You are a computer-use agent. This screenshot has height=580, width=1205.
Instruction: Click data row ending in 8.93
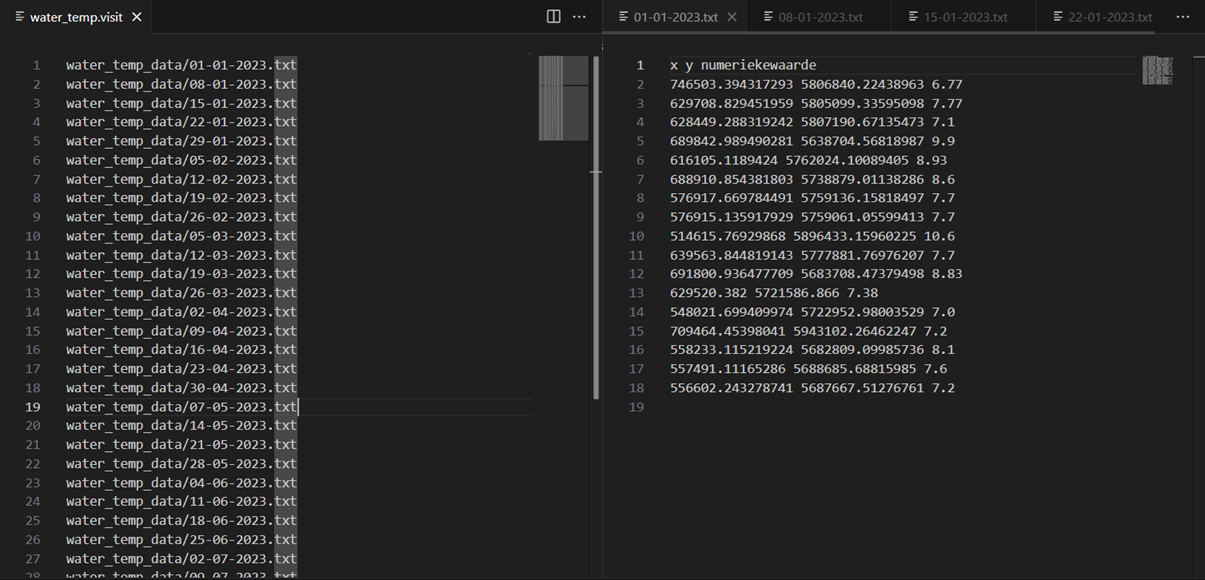(x=808, y=160)
